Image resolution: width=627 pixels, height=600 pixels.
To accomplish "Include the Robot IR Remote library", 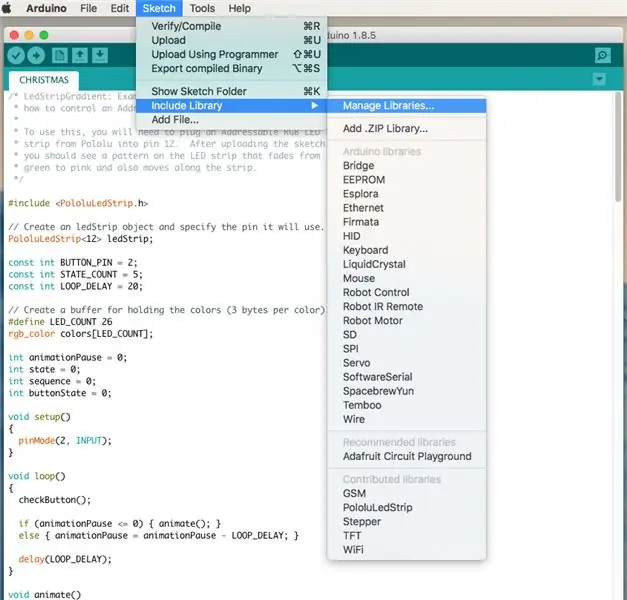I will (x=406, y=306).
